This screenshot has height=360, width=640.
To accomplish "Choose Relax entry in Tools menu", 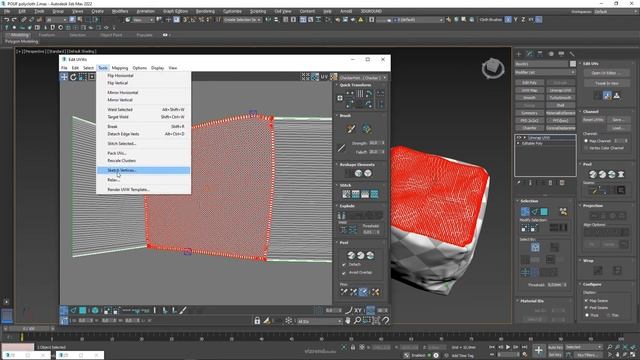I will 143,180.
